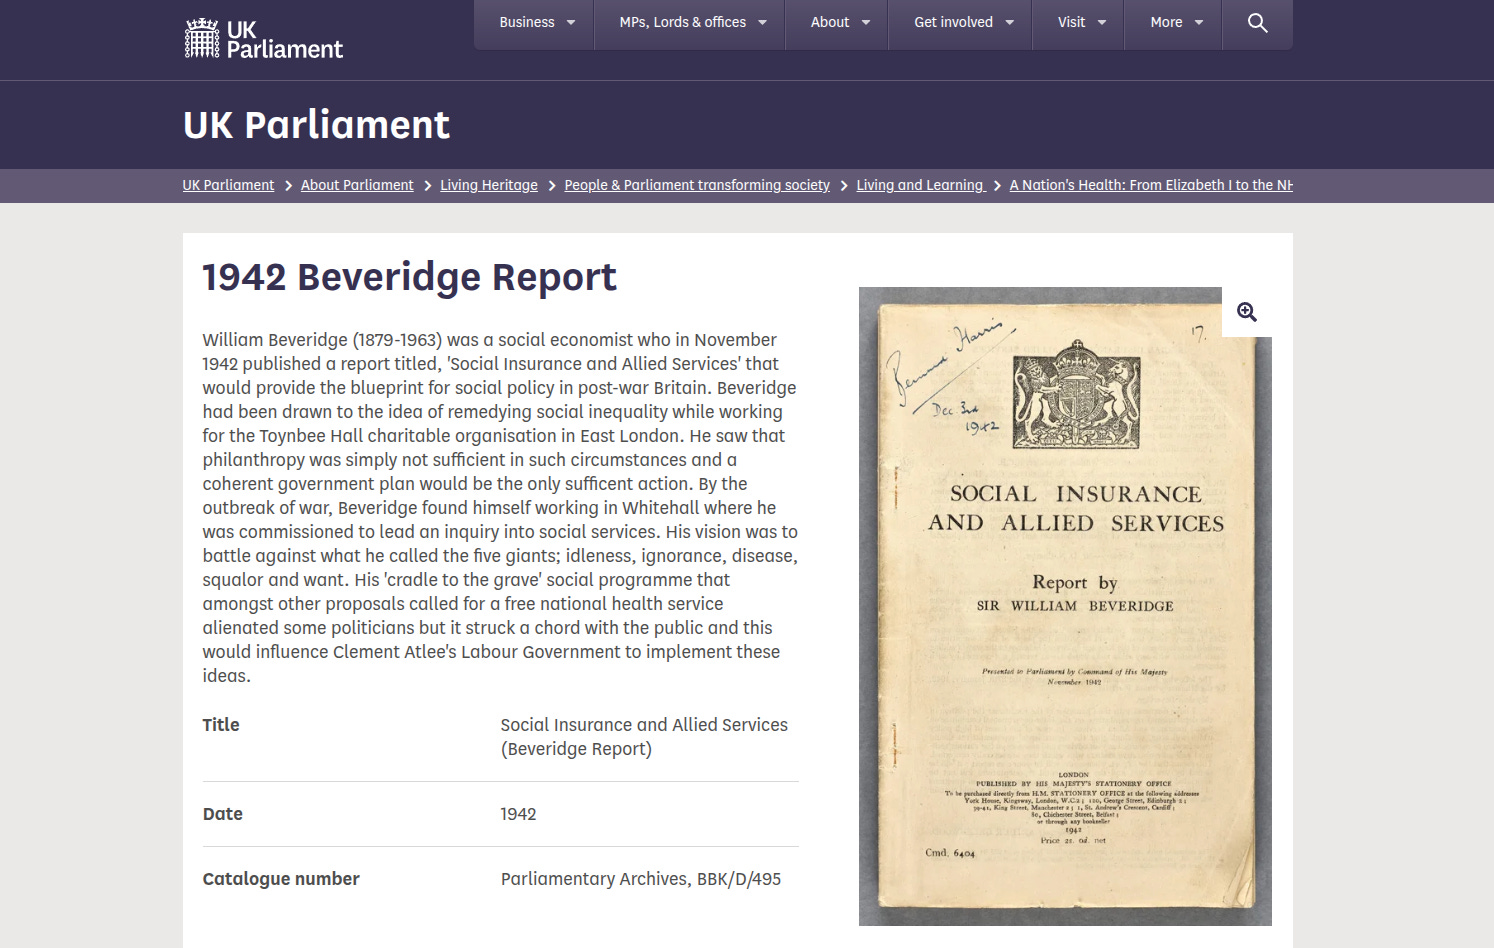The image size is (1494, 948).
Task: Click 'Parliamentary Archives, BBK/D/495' value
Action: coord(641,879)
